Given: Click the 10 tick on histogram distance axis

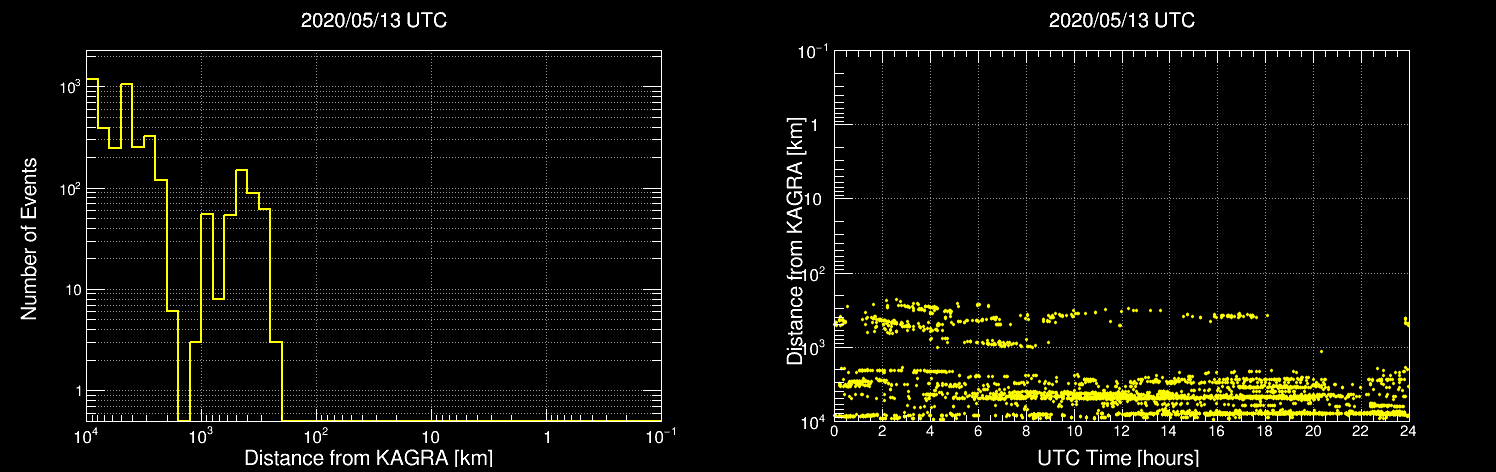Looking at the screenshot, I should click(431, 438).
